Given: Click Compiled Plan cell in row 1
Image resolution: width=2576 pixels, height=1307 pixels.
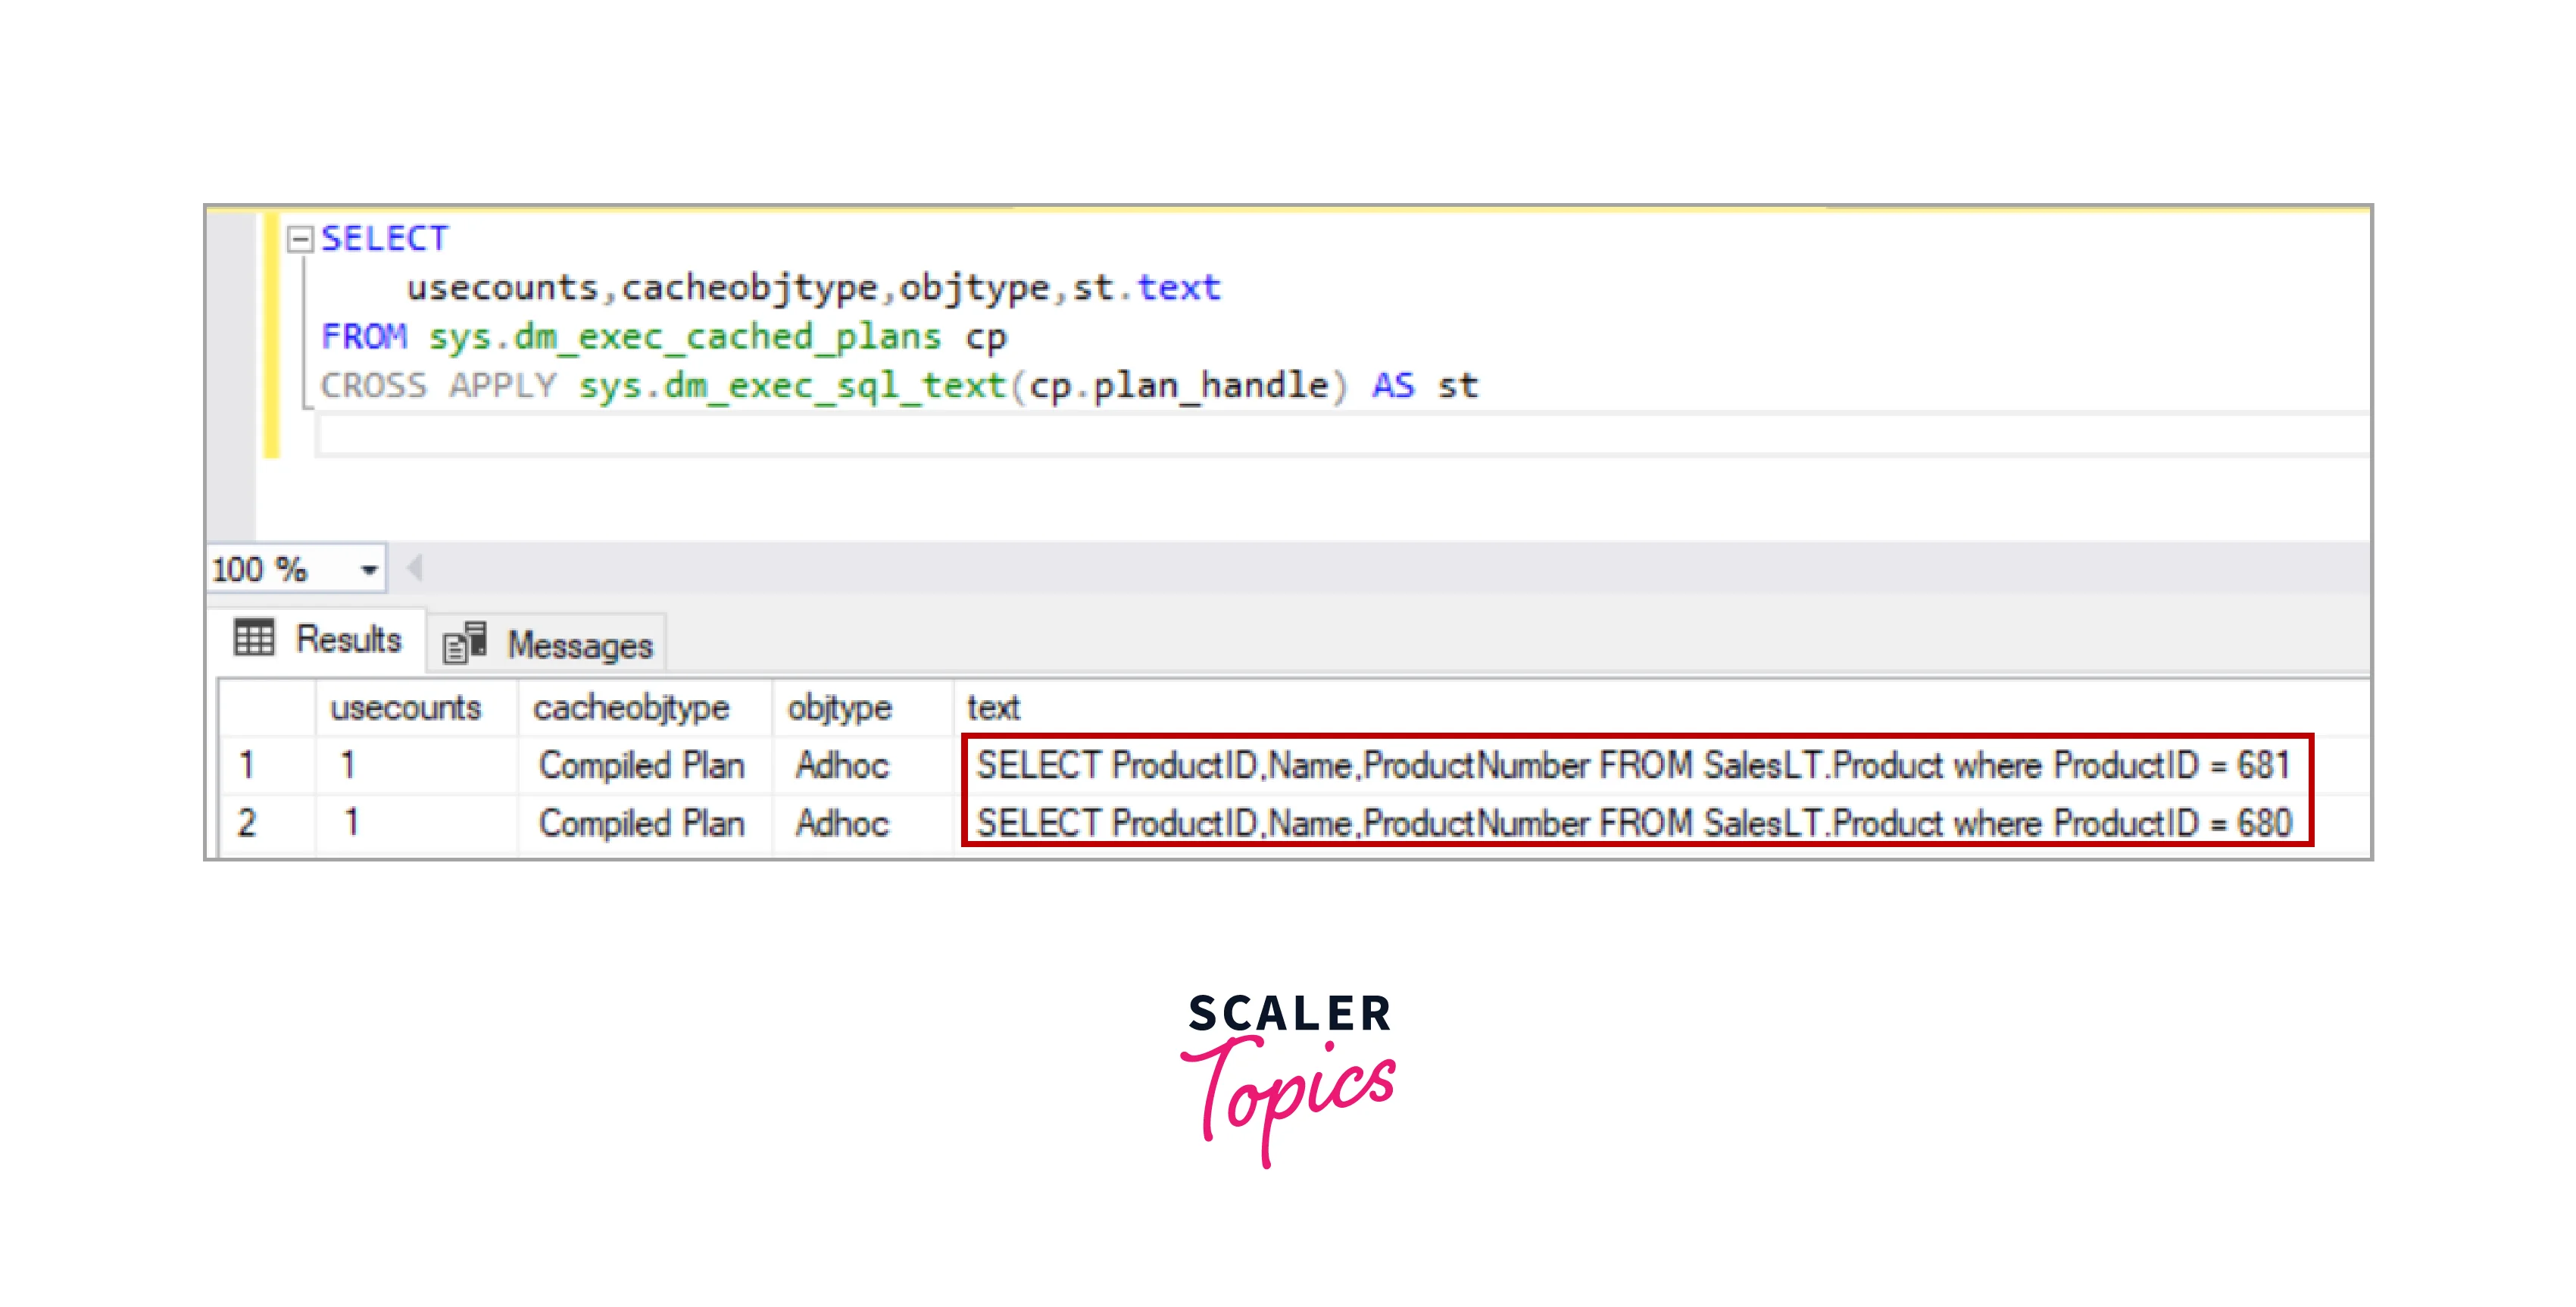Looking at the screenshot, I should point(641,766).
